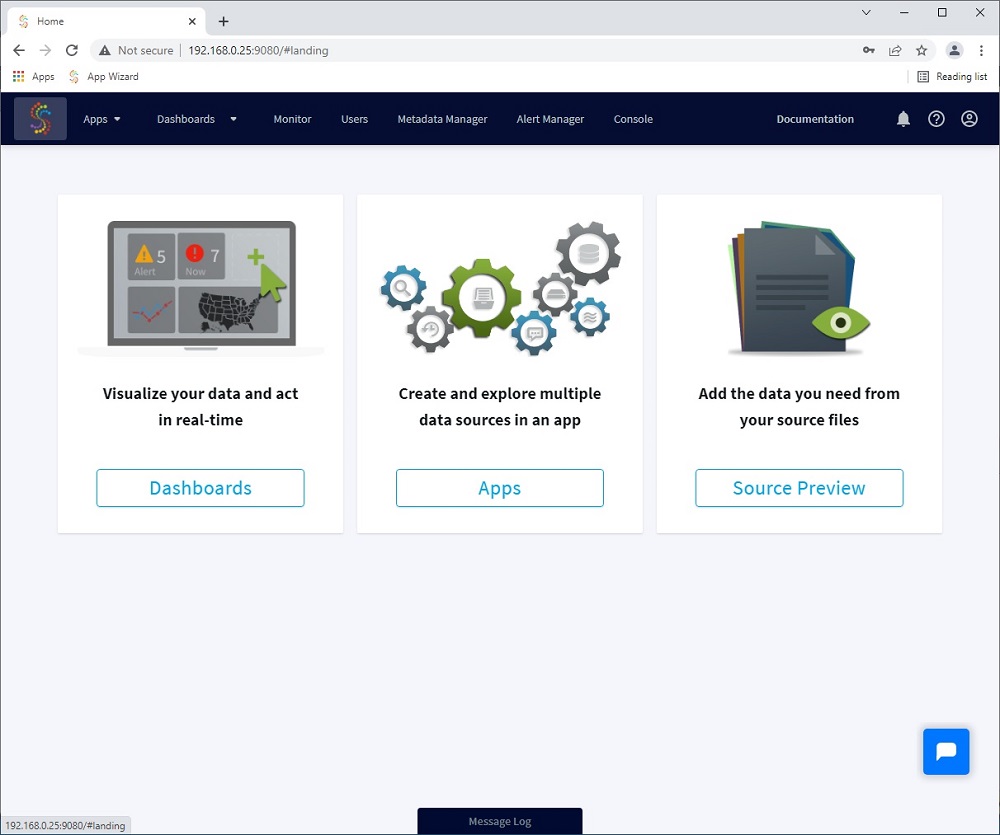
Task: Open the Chrome profile avatar icon
Action: pos(954,50)
